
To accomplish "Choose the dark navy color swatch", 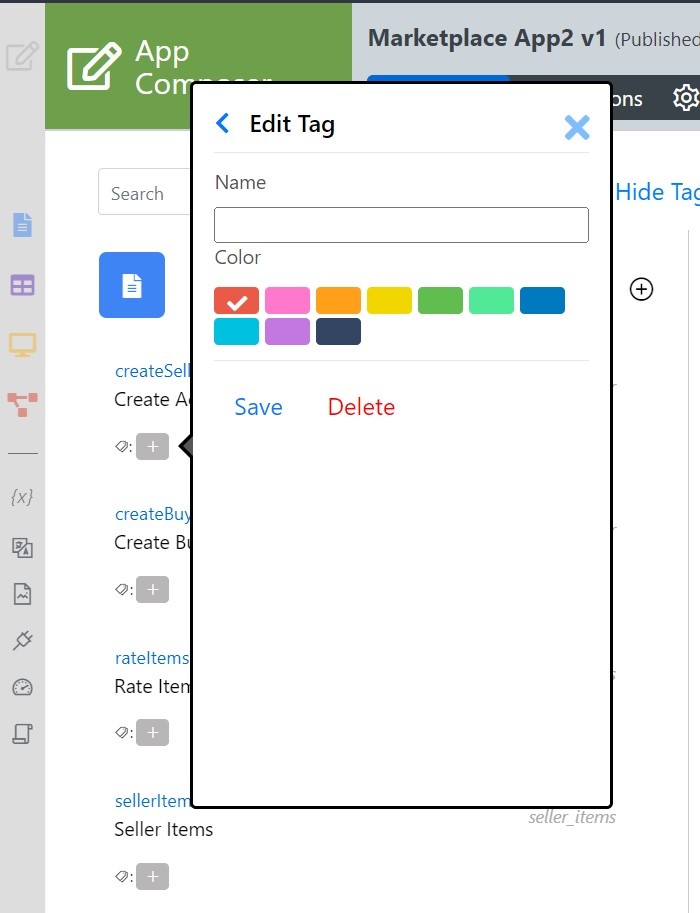I will (338, 331).
